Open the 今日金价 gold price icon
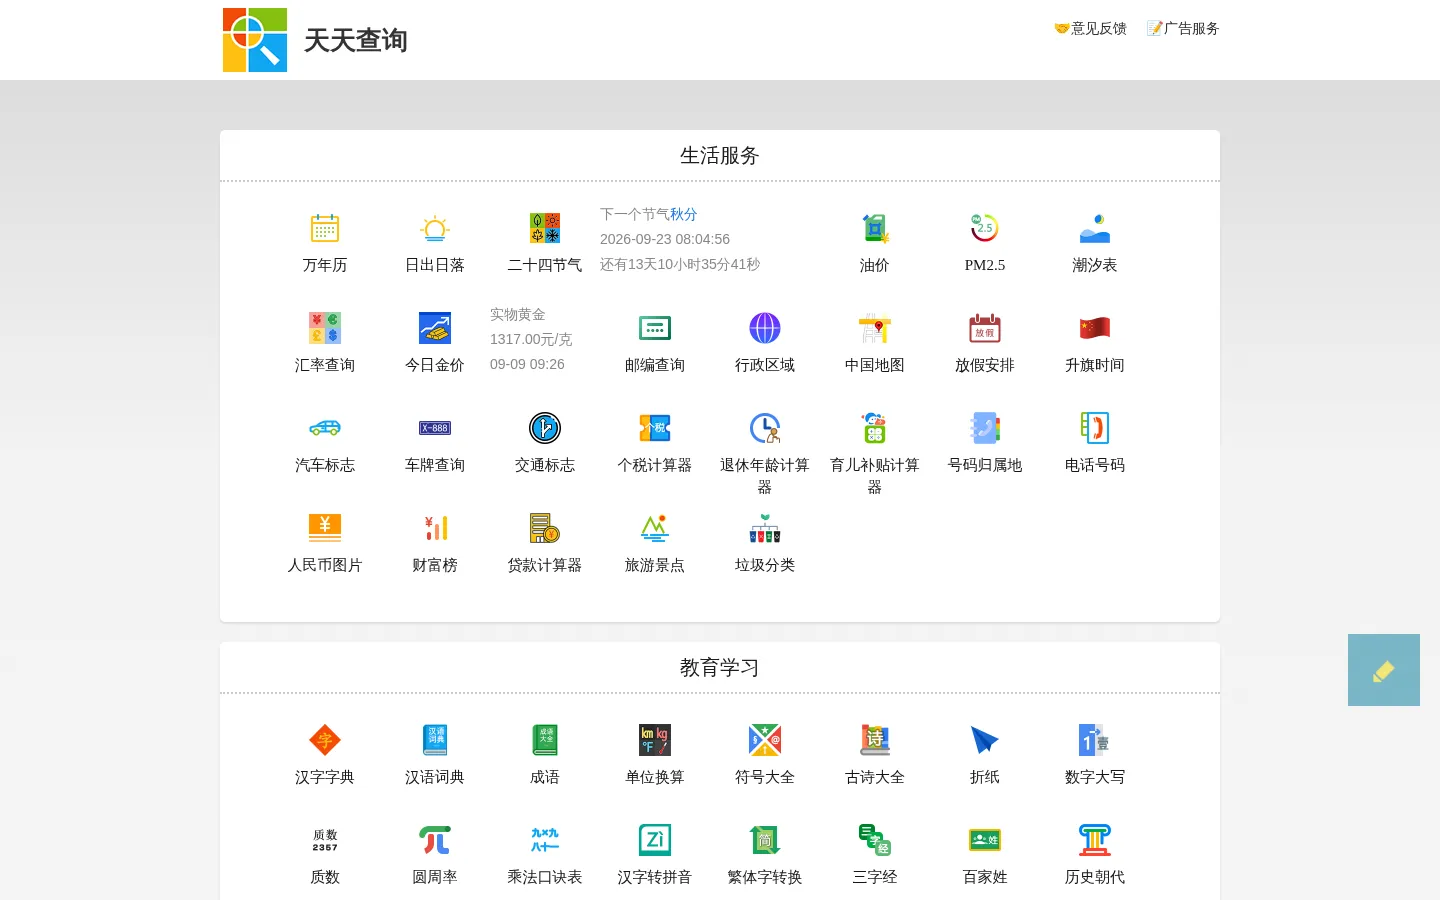This screenshot has height=900, width=1440. pos(435,328)
